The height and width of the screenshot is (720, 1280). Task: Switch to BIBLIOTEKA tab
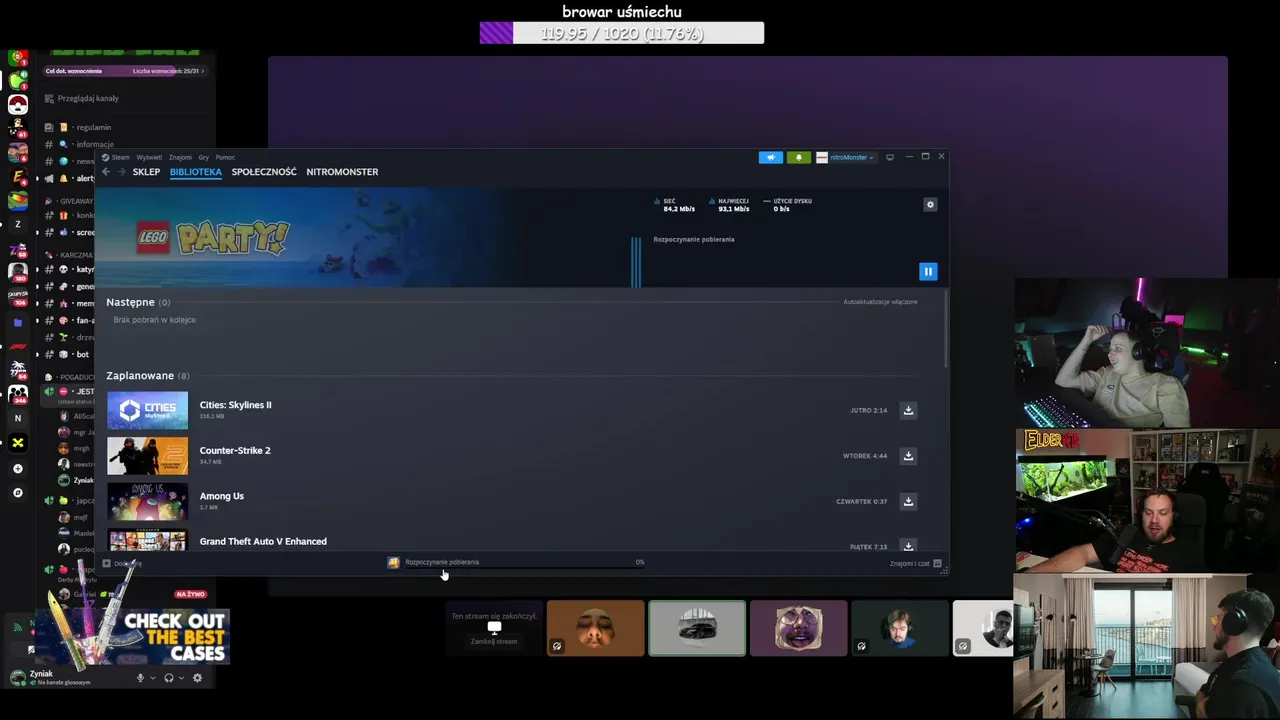pyautogui.click(x=196, y=172)
